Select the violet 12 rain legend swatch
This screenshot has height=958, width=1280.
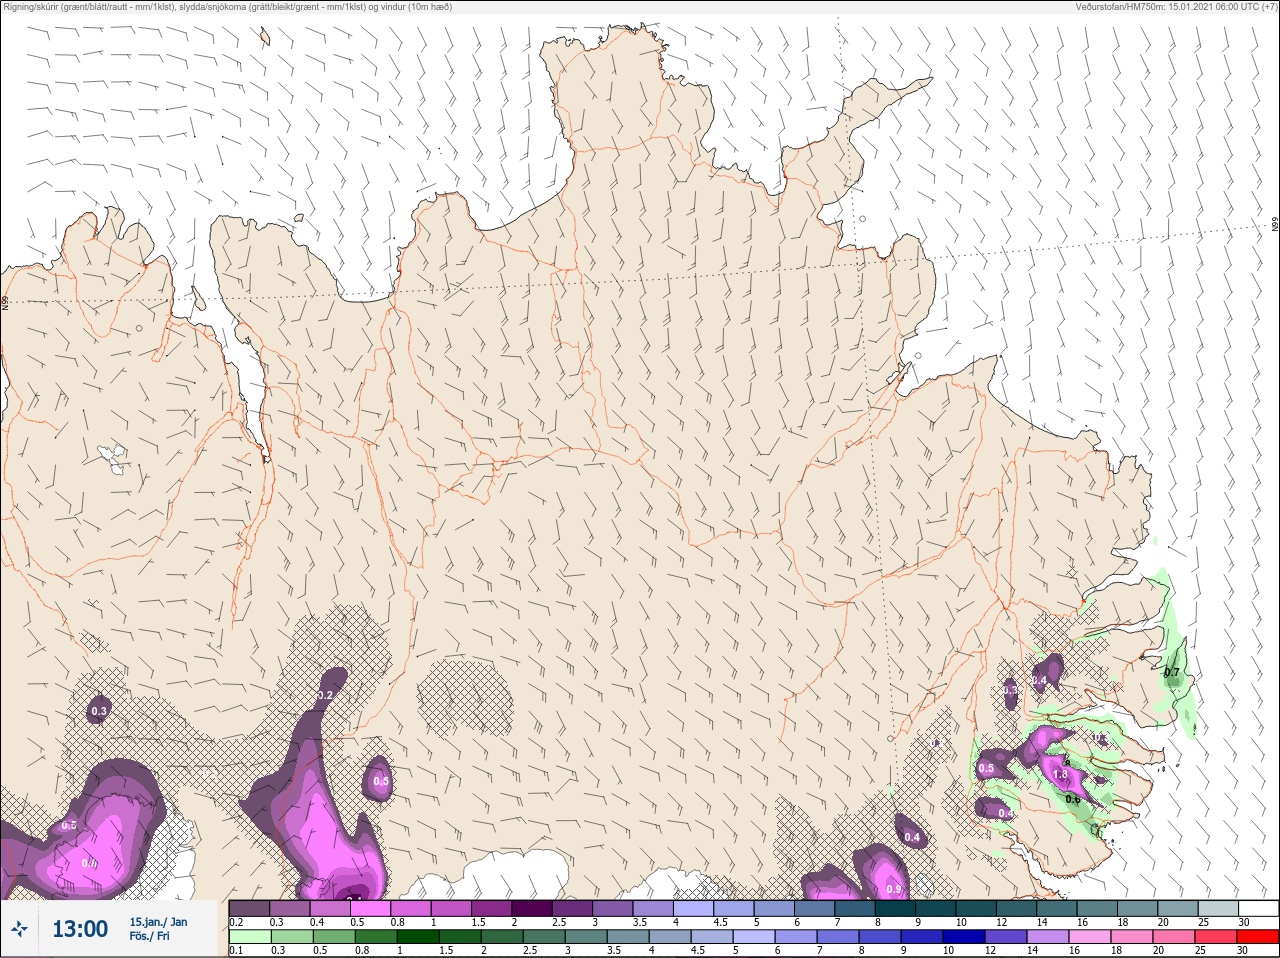(x=1005, y=937)
